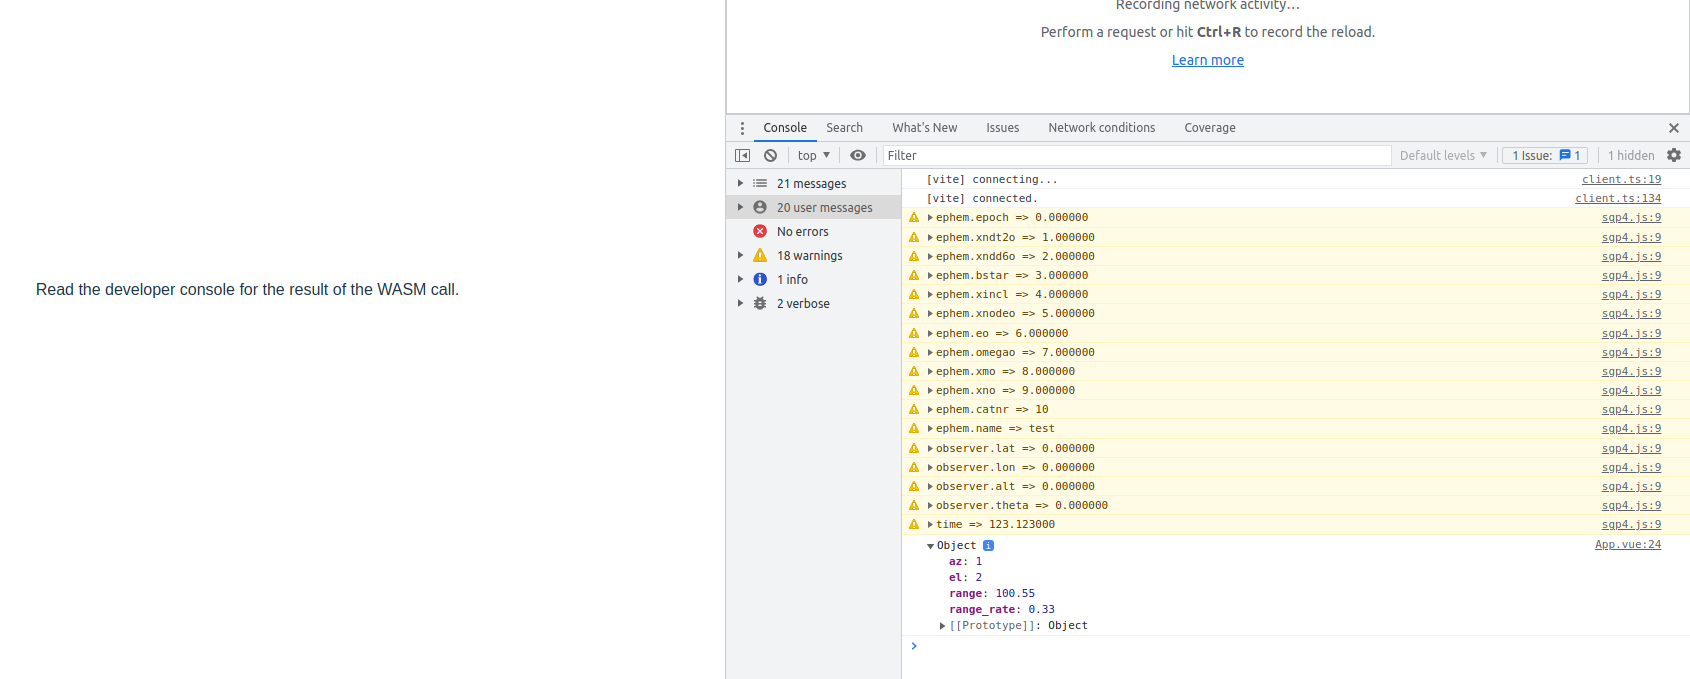Click the page's developer console instruction text
This screenshot has height=679, width=1690.
point(247,290)
